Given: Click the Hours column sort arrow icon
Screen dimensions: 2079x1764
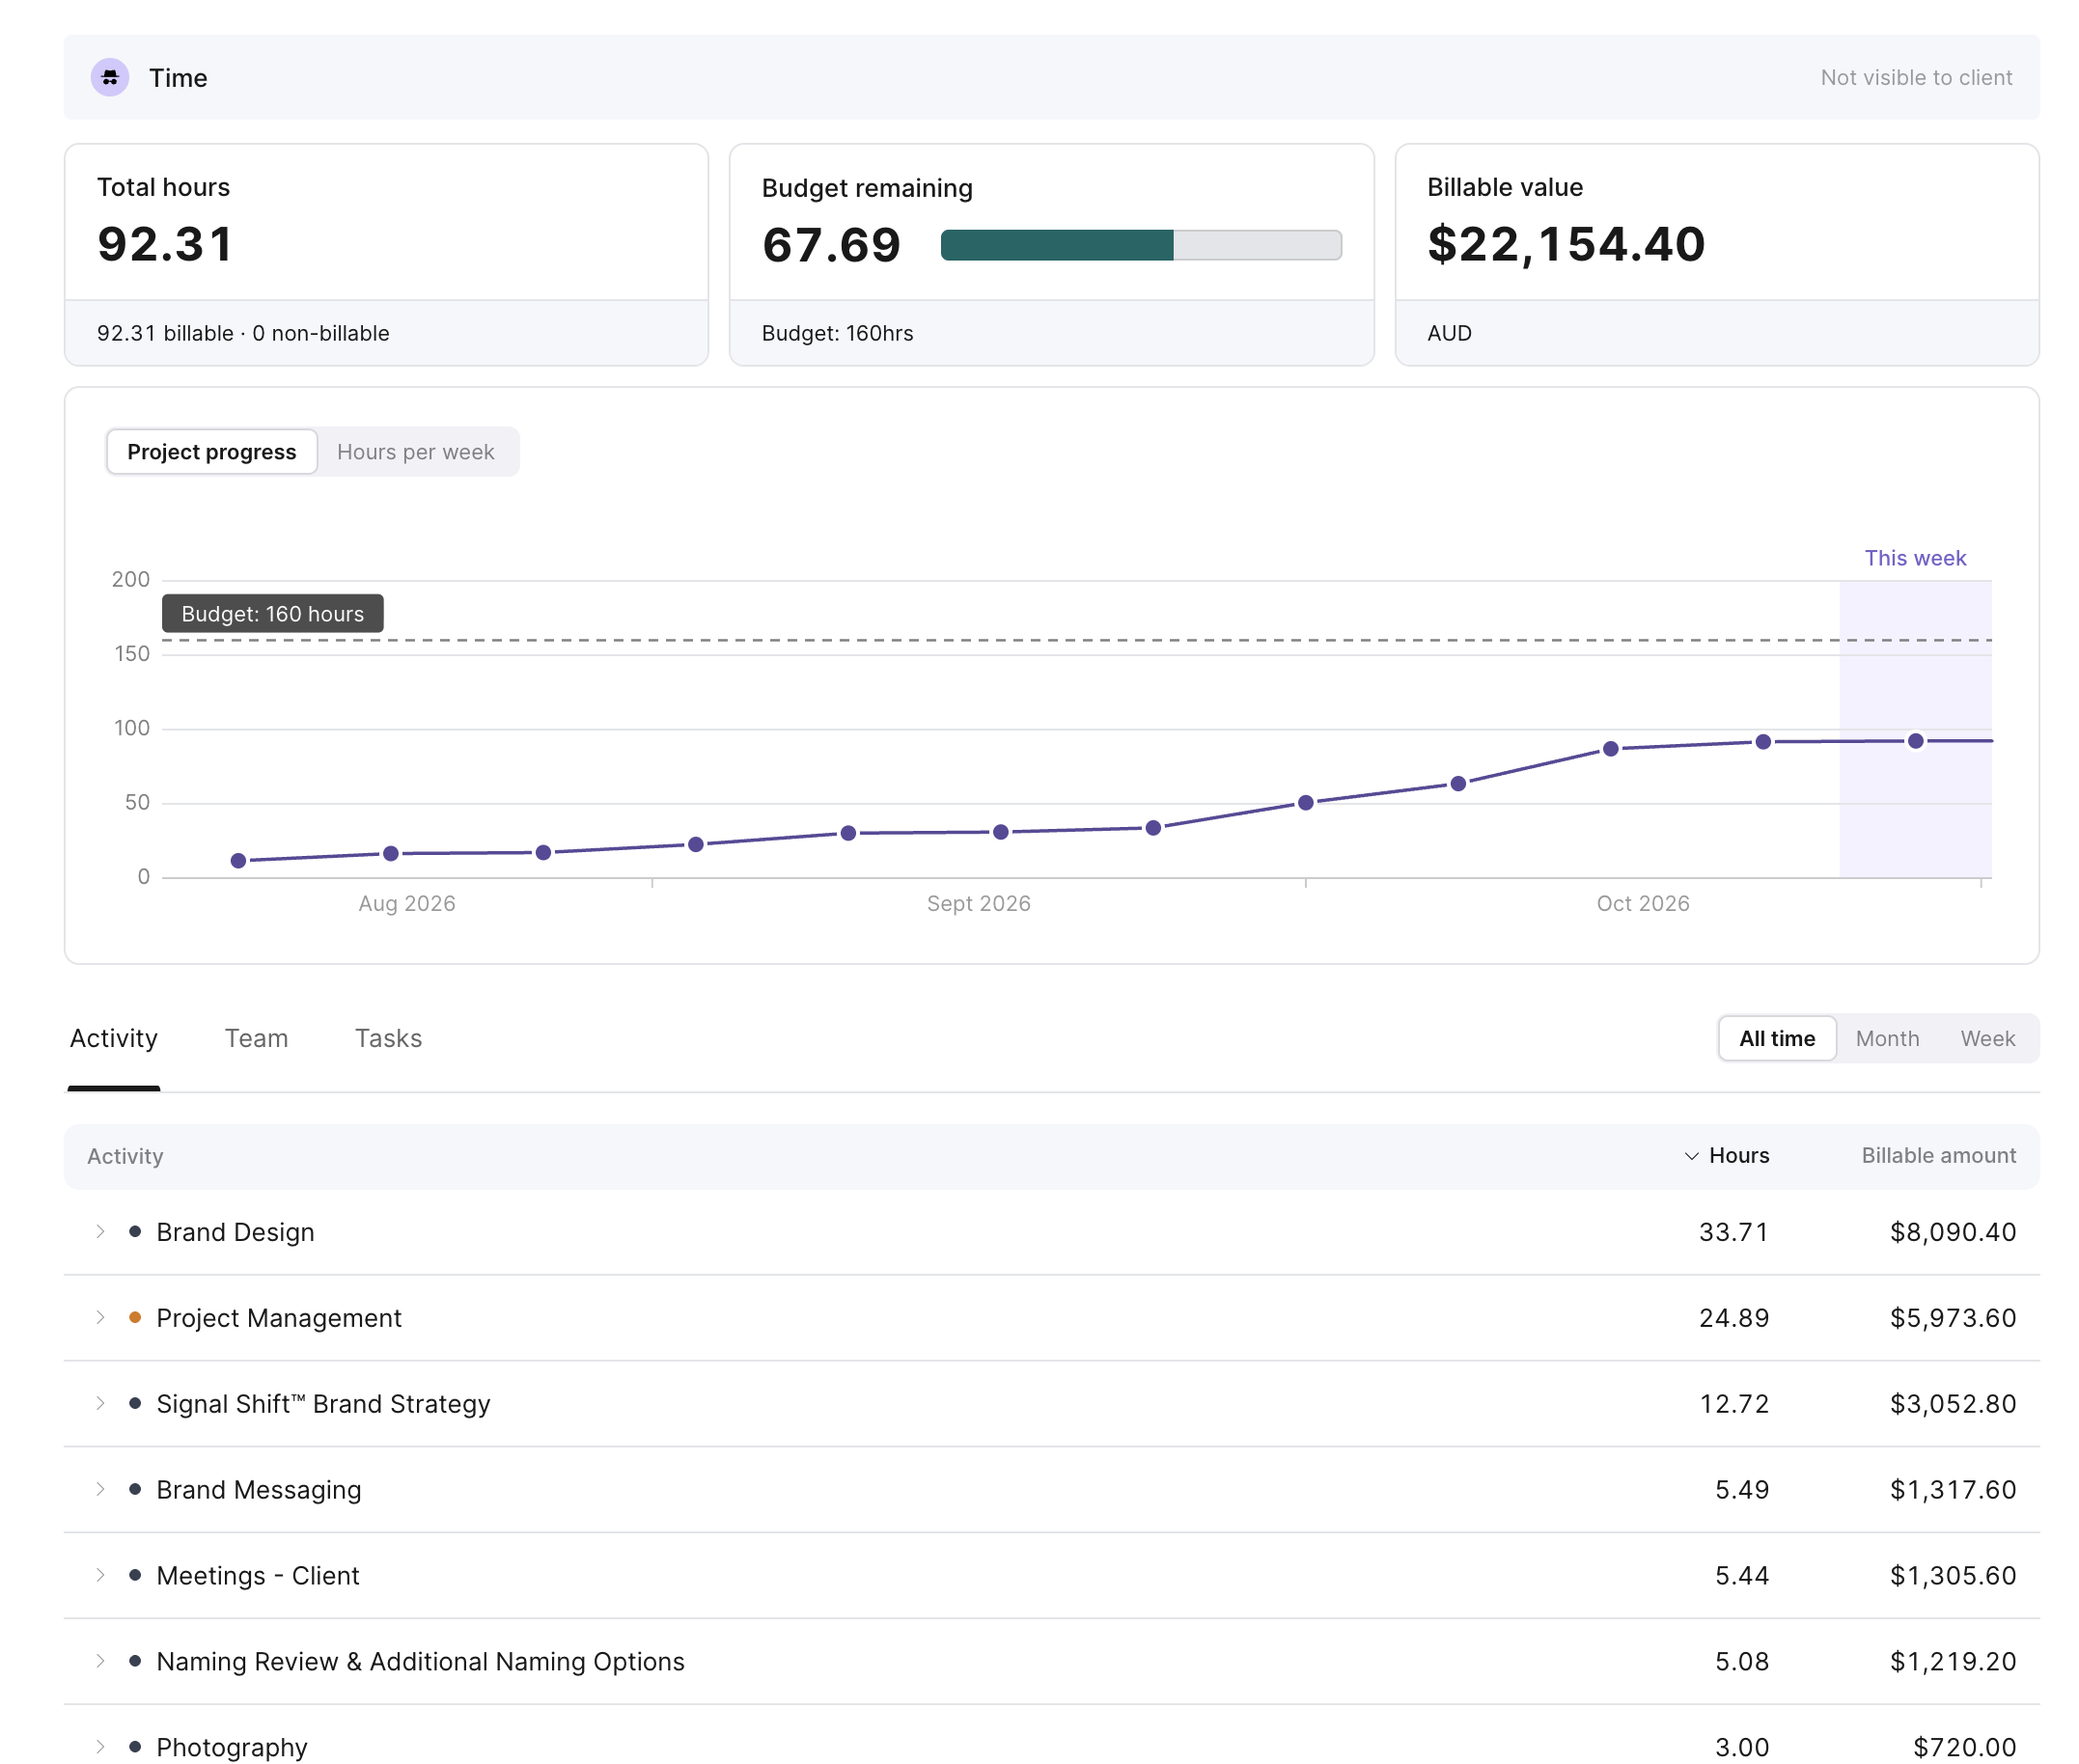Looking at the screenshot, I should pos(1691,1156).
